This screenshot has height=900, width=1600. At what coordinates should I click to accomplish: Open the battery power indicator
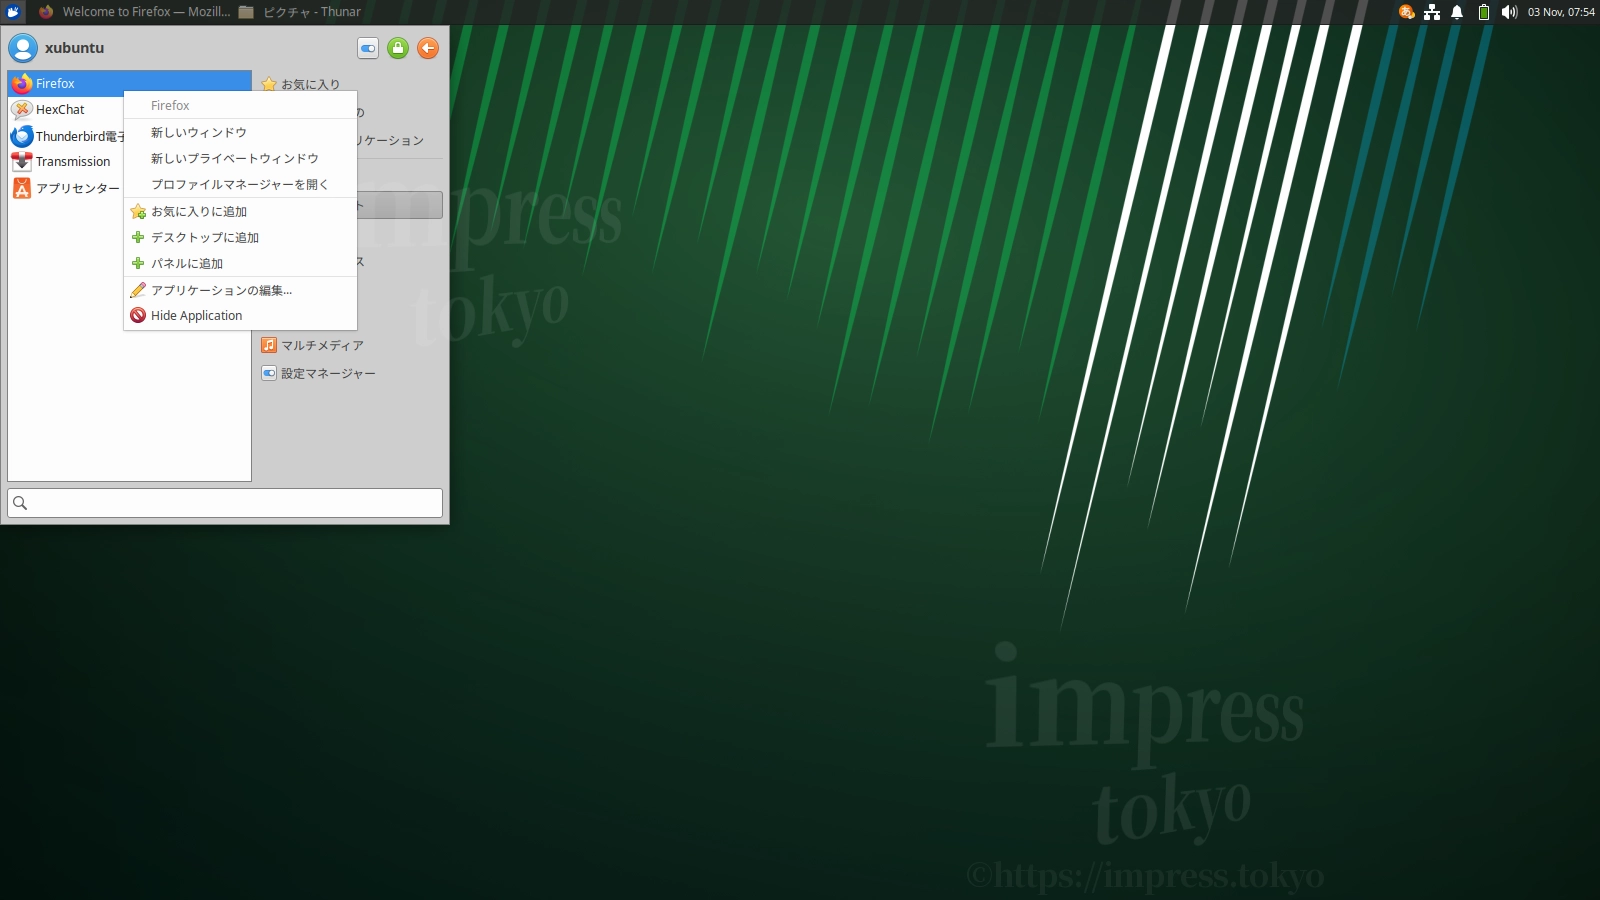point(1484,12)
